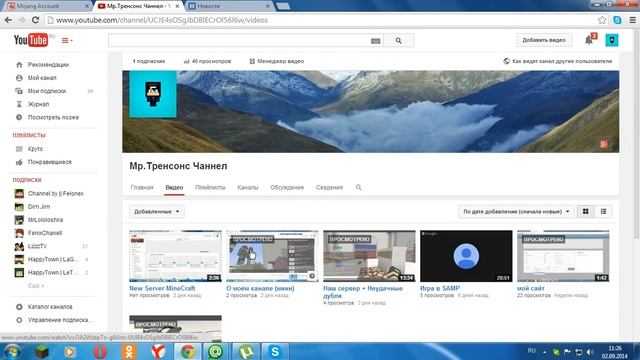
Task: Open the Chrome menu button
Action: point(632,20)
